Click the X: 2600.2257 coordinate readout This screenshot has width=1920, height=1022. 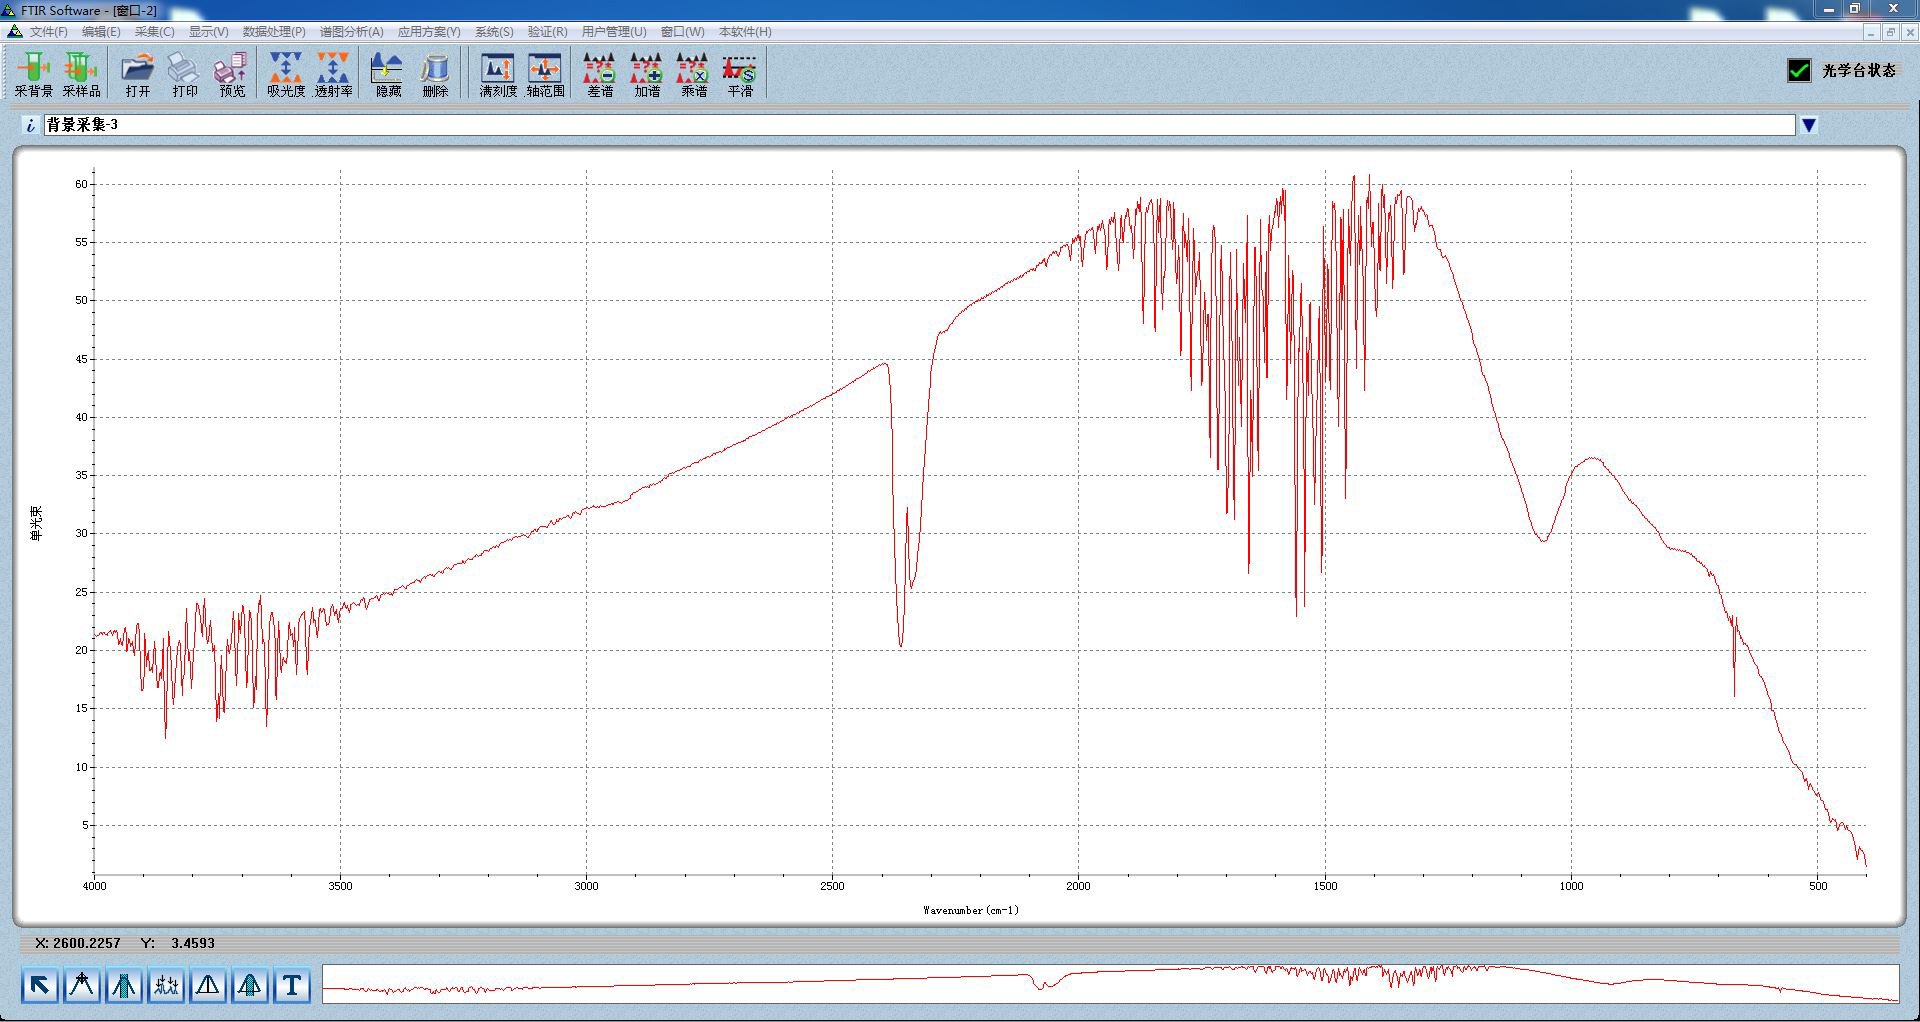[77, 943]
